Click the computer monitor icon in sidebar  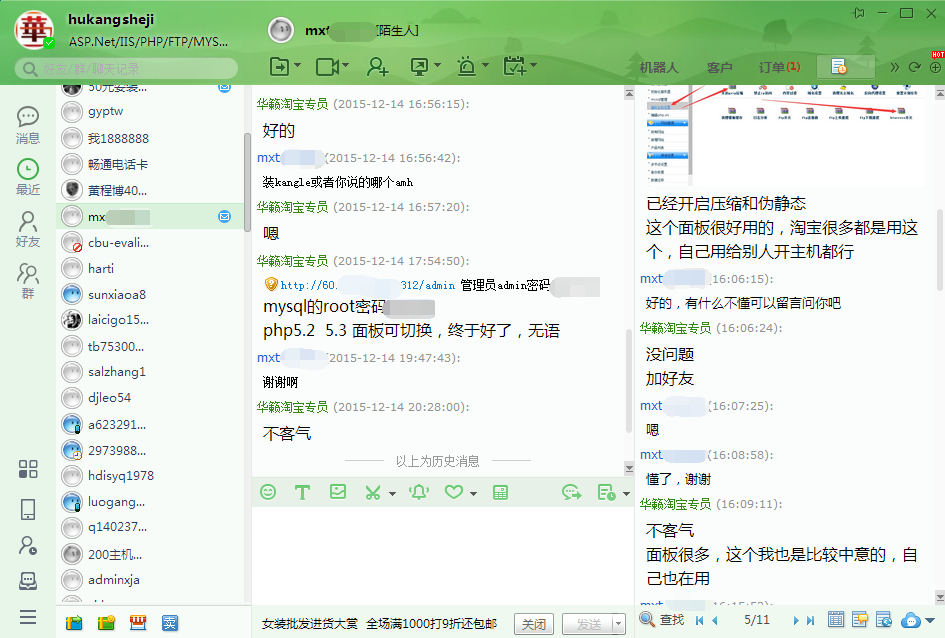click(28, 581)
